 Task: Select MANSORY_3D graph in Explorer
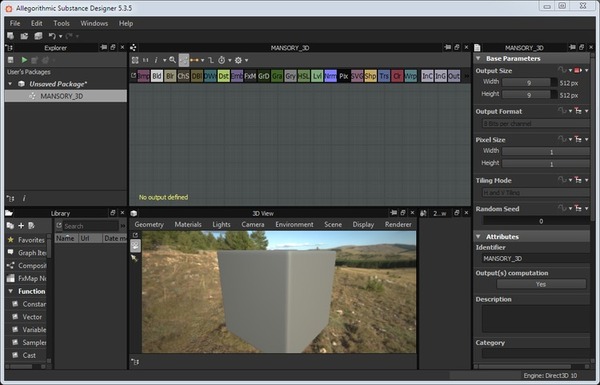[65, 96]
